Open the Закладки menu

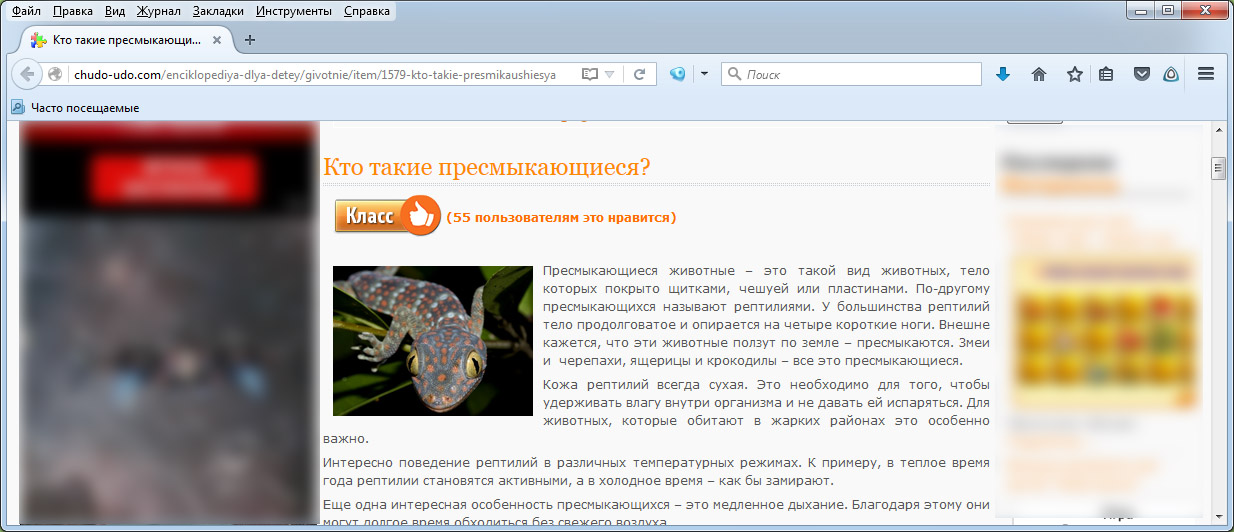tap(218, 12)
